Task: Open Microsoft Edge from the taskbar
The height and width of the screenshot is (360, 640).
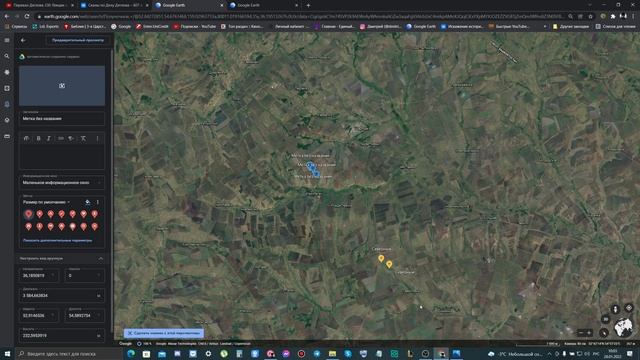Action: click(131, 353)
